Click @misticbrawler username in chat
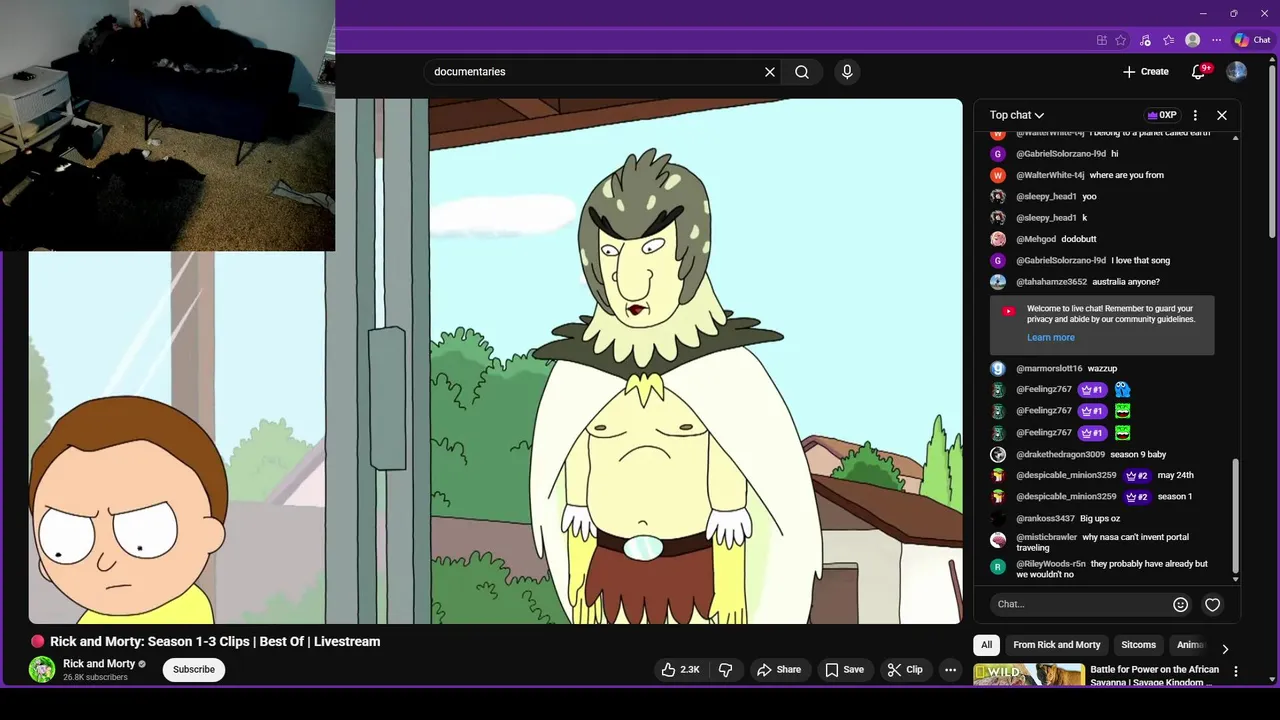1280x720 pixels. 1046,537
